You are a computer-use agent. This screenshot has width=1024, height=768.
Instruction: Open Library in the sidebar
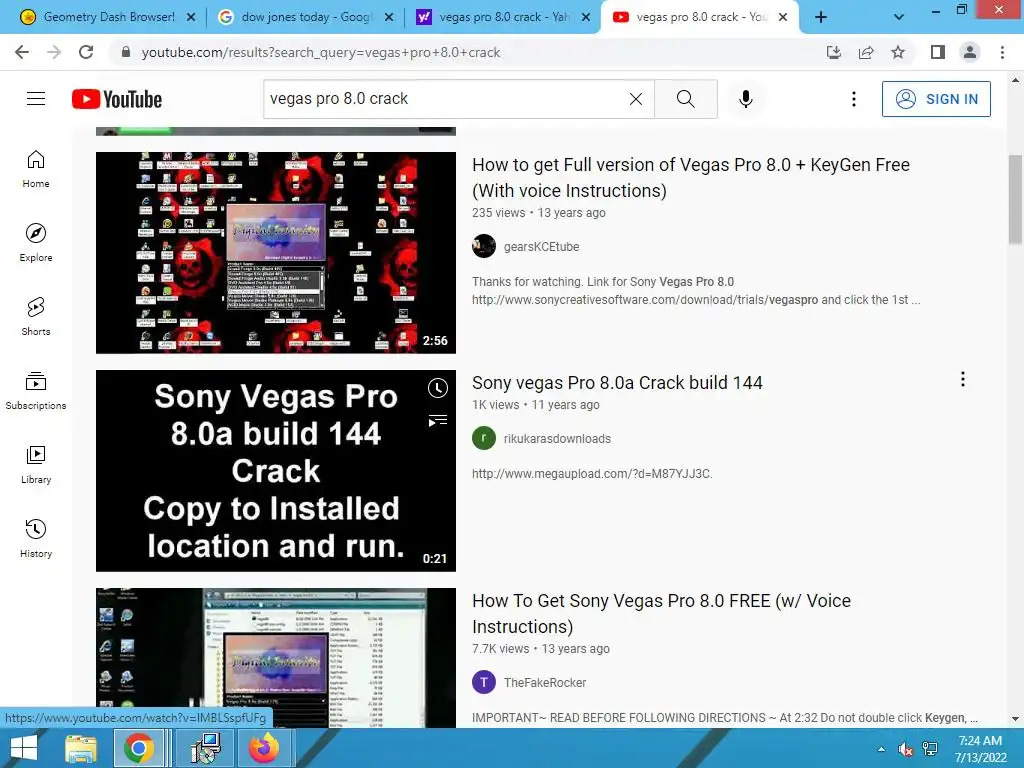point(36,464)
